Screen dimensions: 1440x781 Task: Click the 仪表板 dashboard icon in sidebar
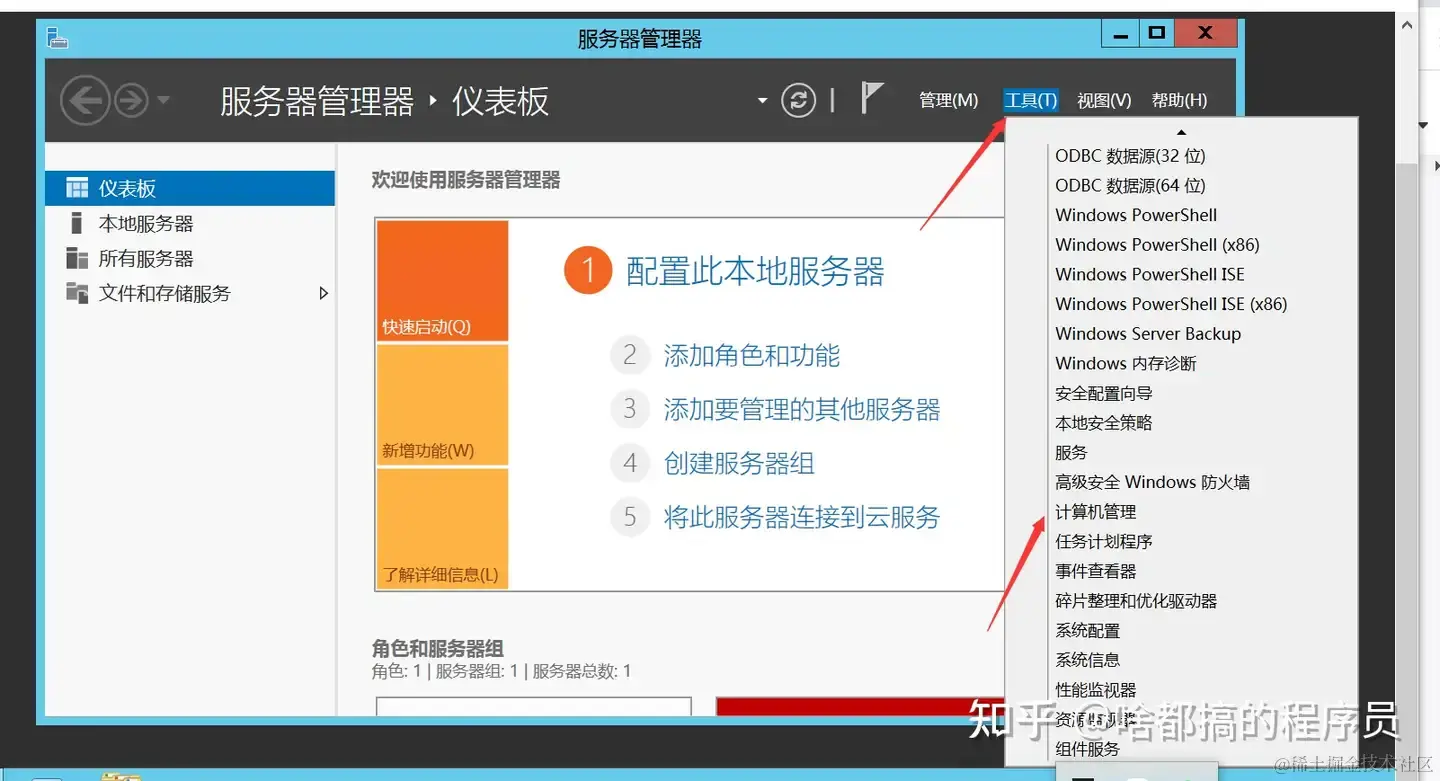76,188
